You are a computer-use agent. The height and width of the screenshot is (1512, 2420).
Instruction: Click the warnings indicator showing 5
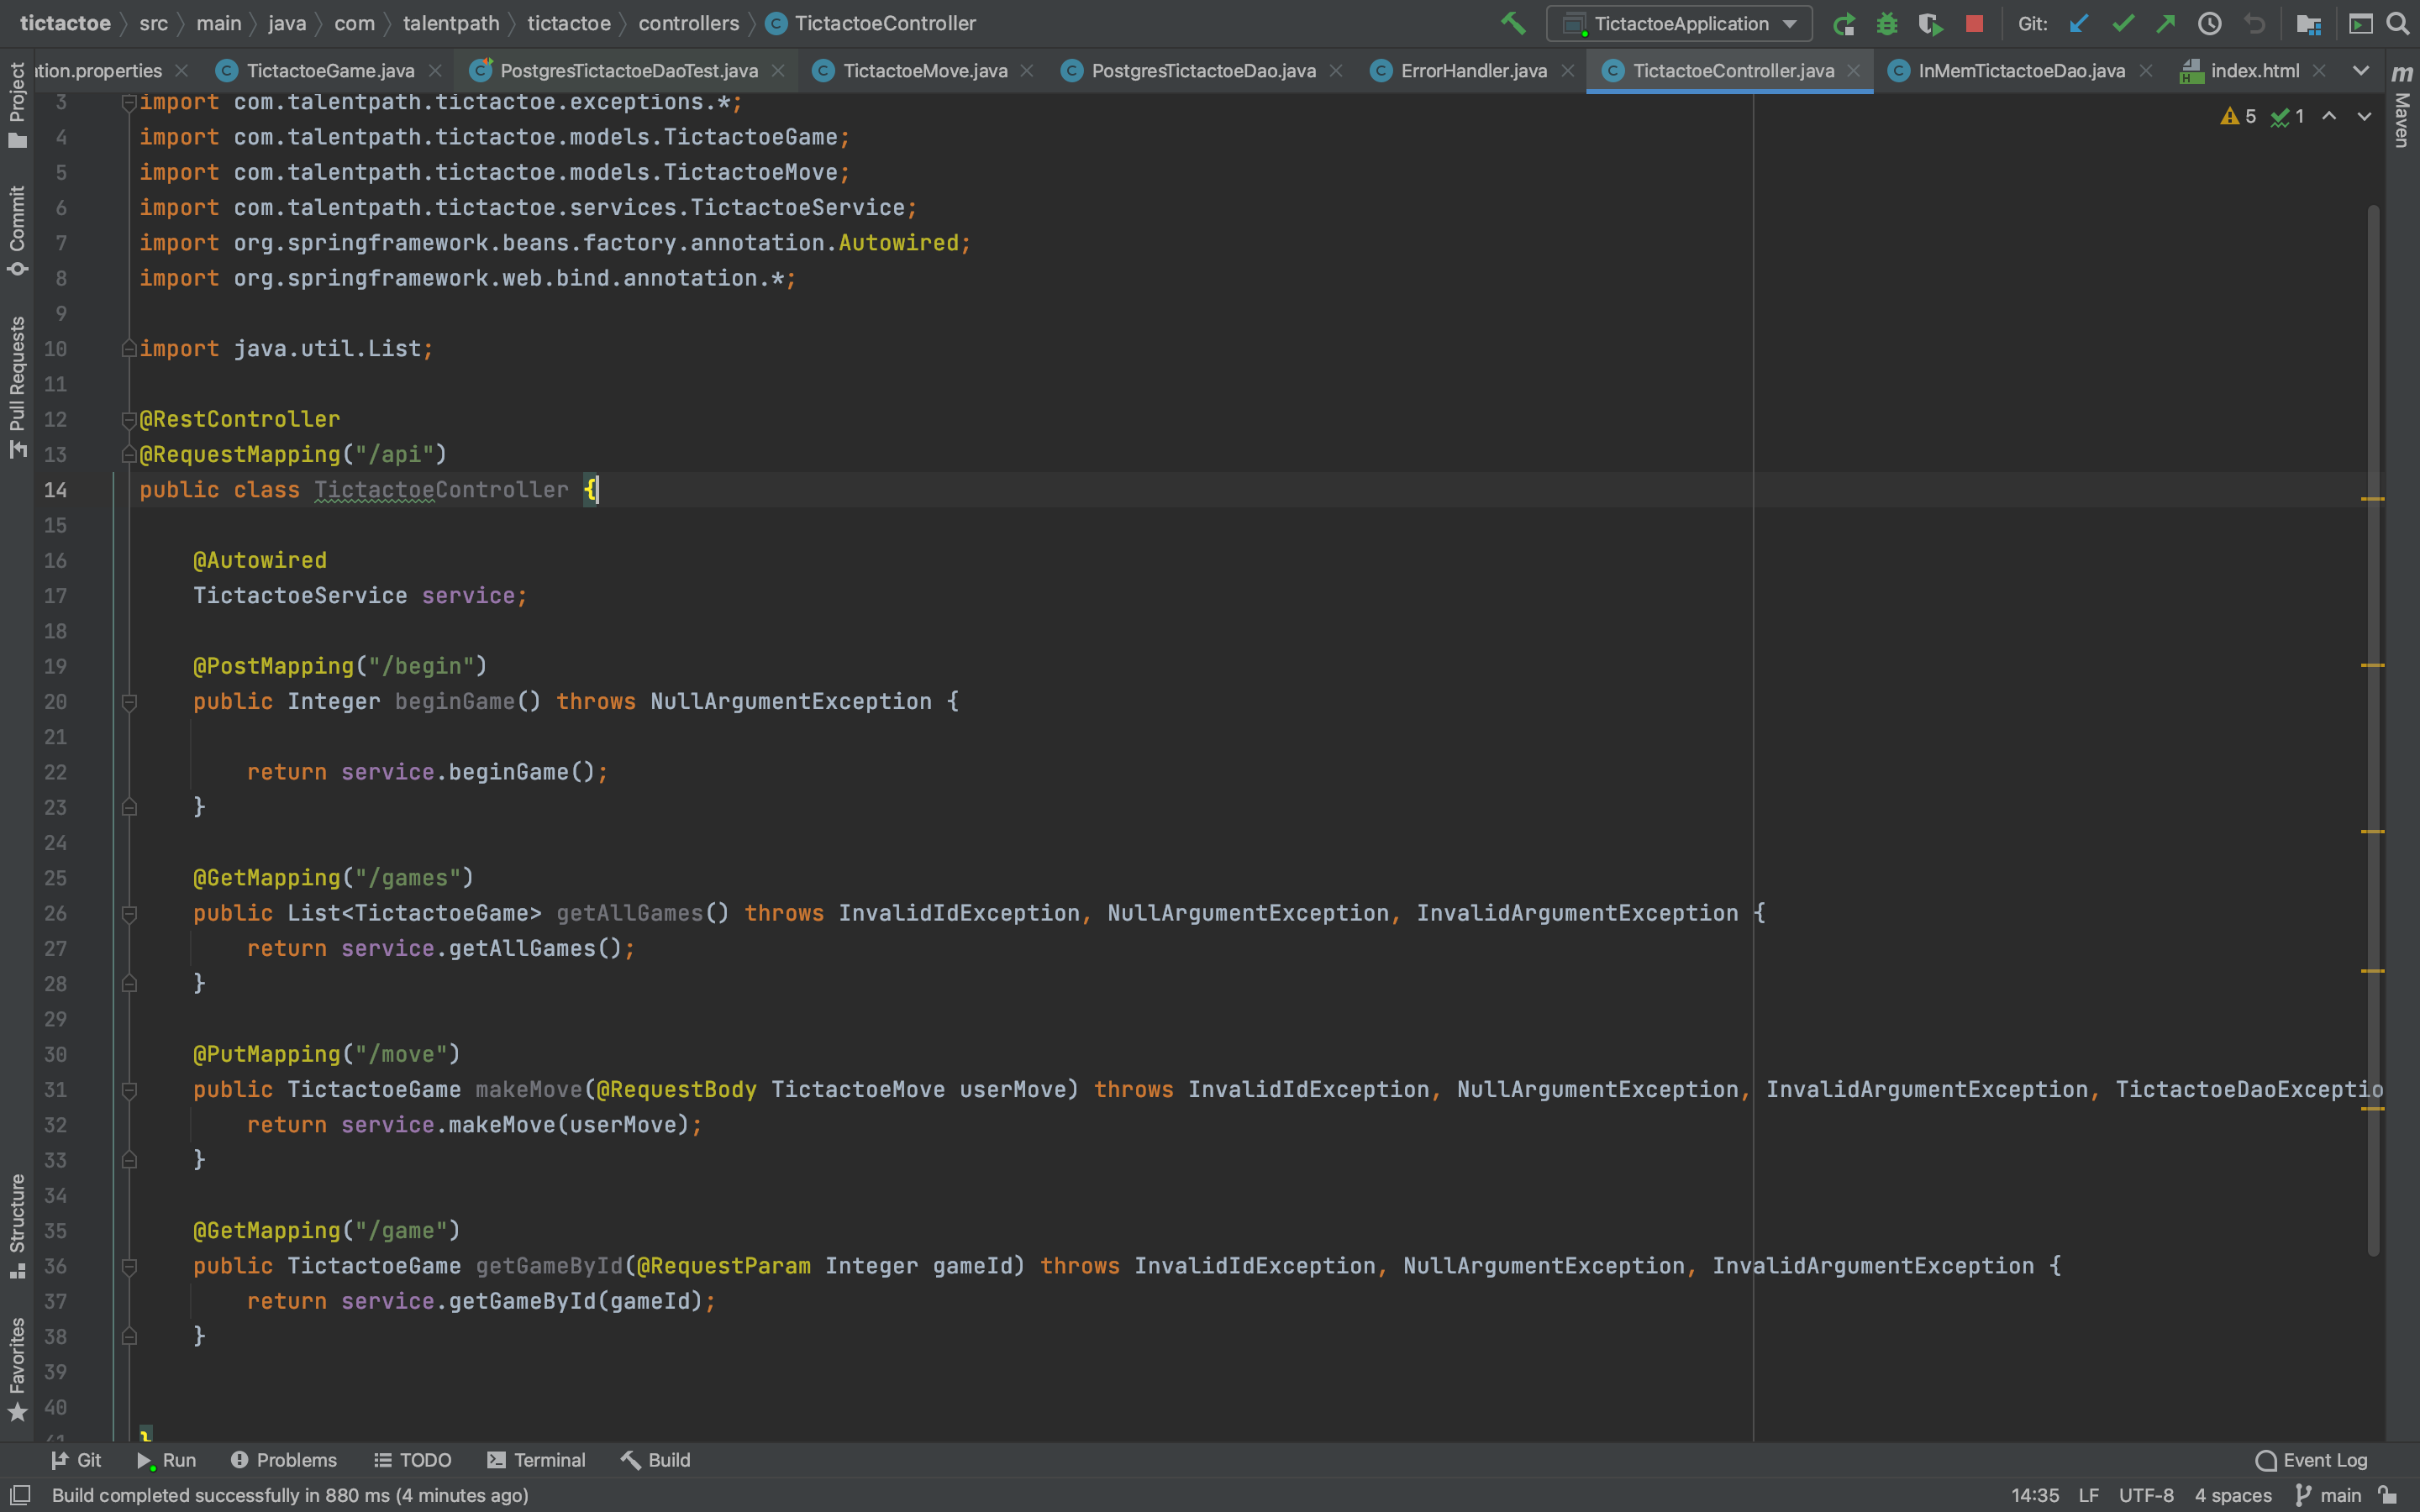(x=2238, y=117)
